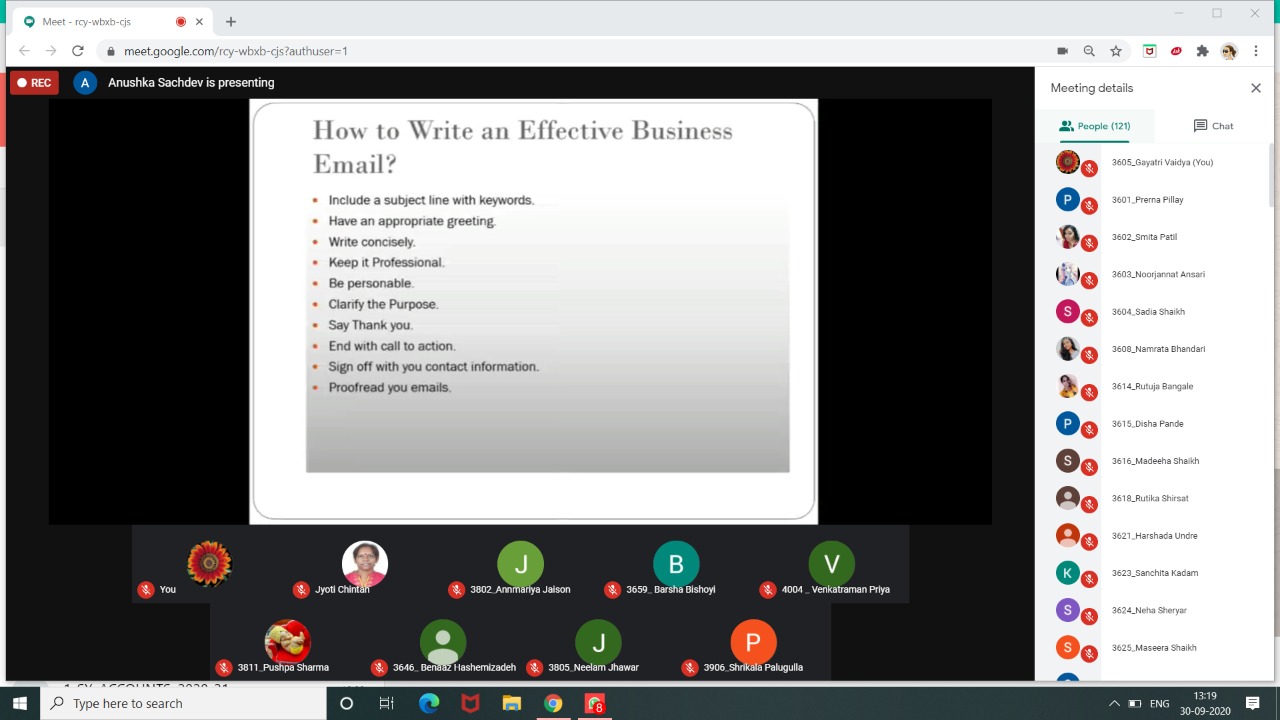The width and height of the screenshot is (1280, 720).
Task: Close the Meeting details panel
Action: [x=1255, y=87]
